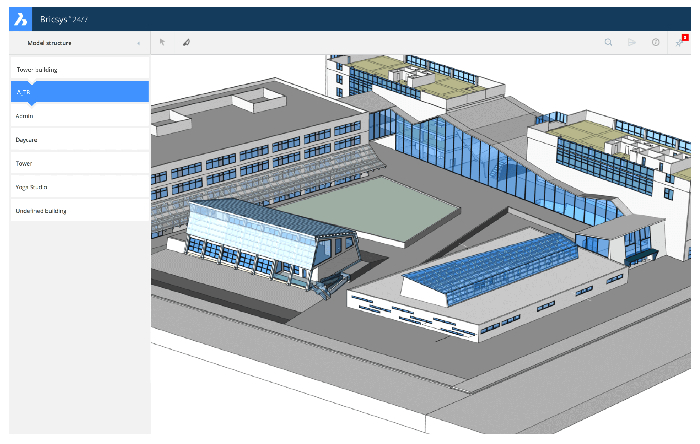
Task: Select the highlighted blue tree item
Action: [79, 92]
